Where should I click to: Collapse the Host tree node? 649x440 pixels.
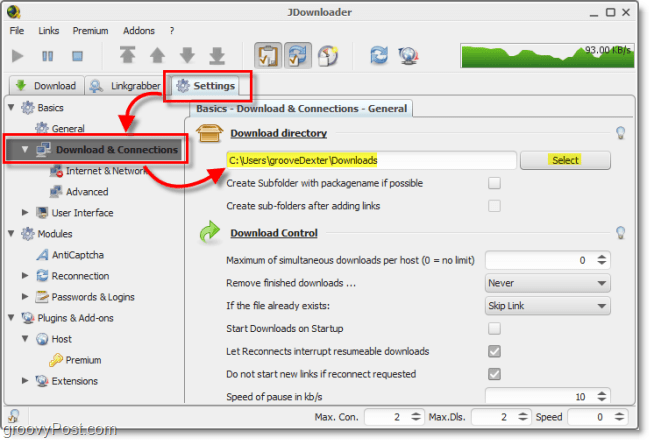[x=25, y=339]
